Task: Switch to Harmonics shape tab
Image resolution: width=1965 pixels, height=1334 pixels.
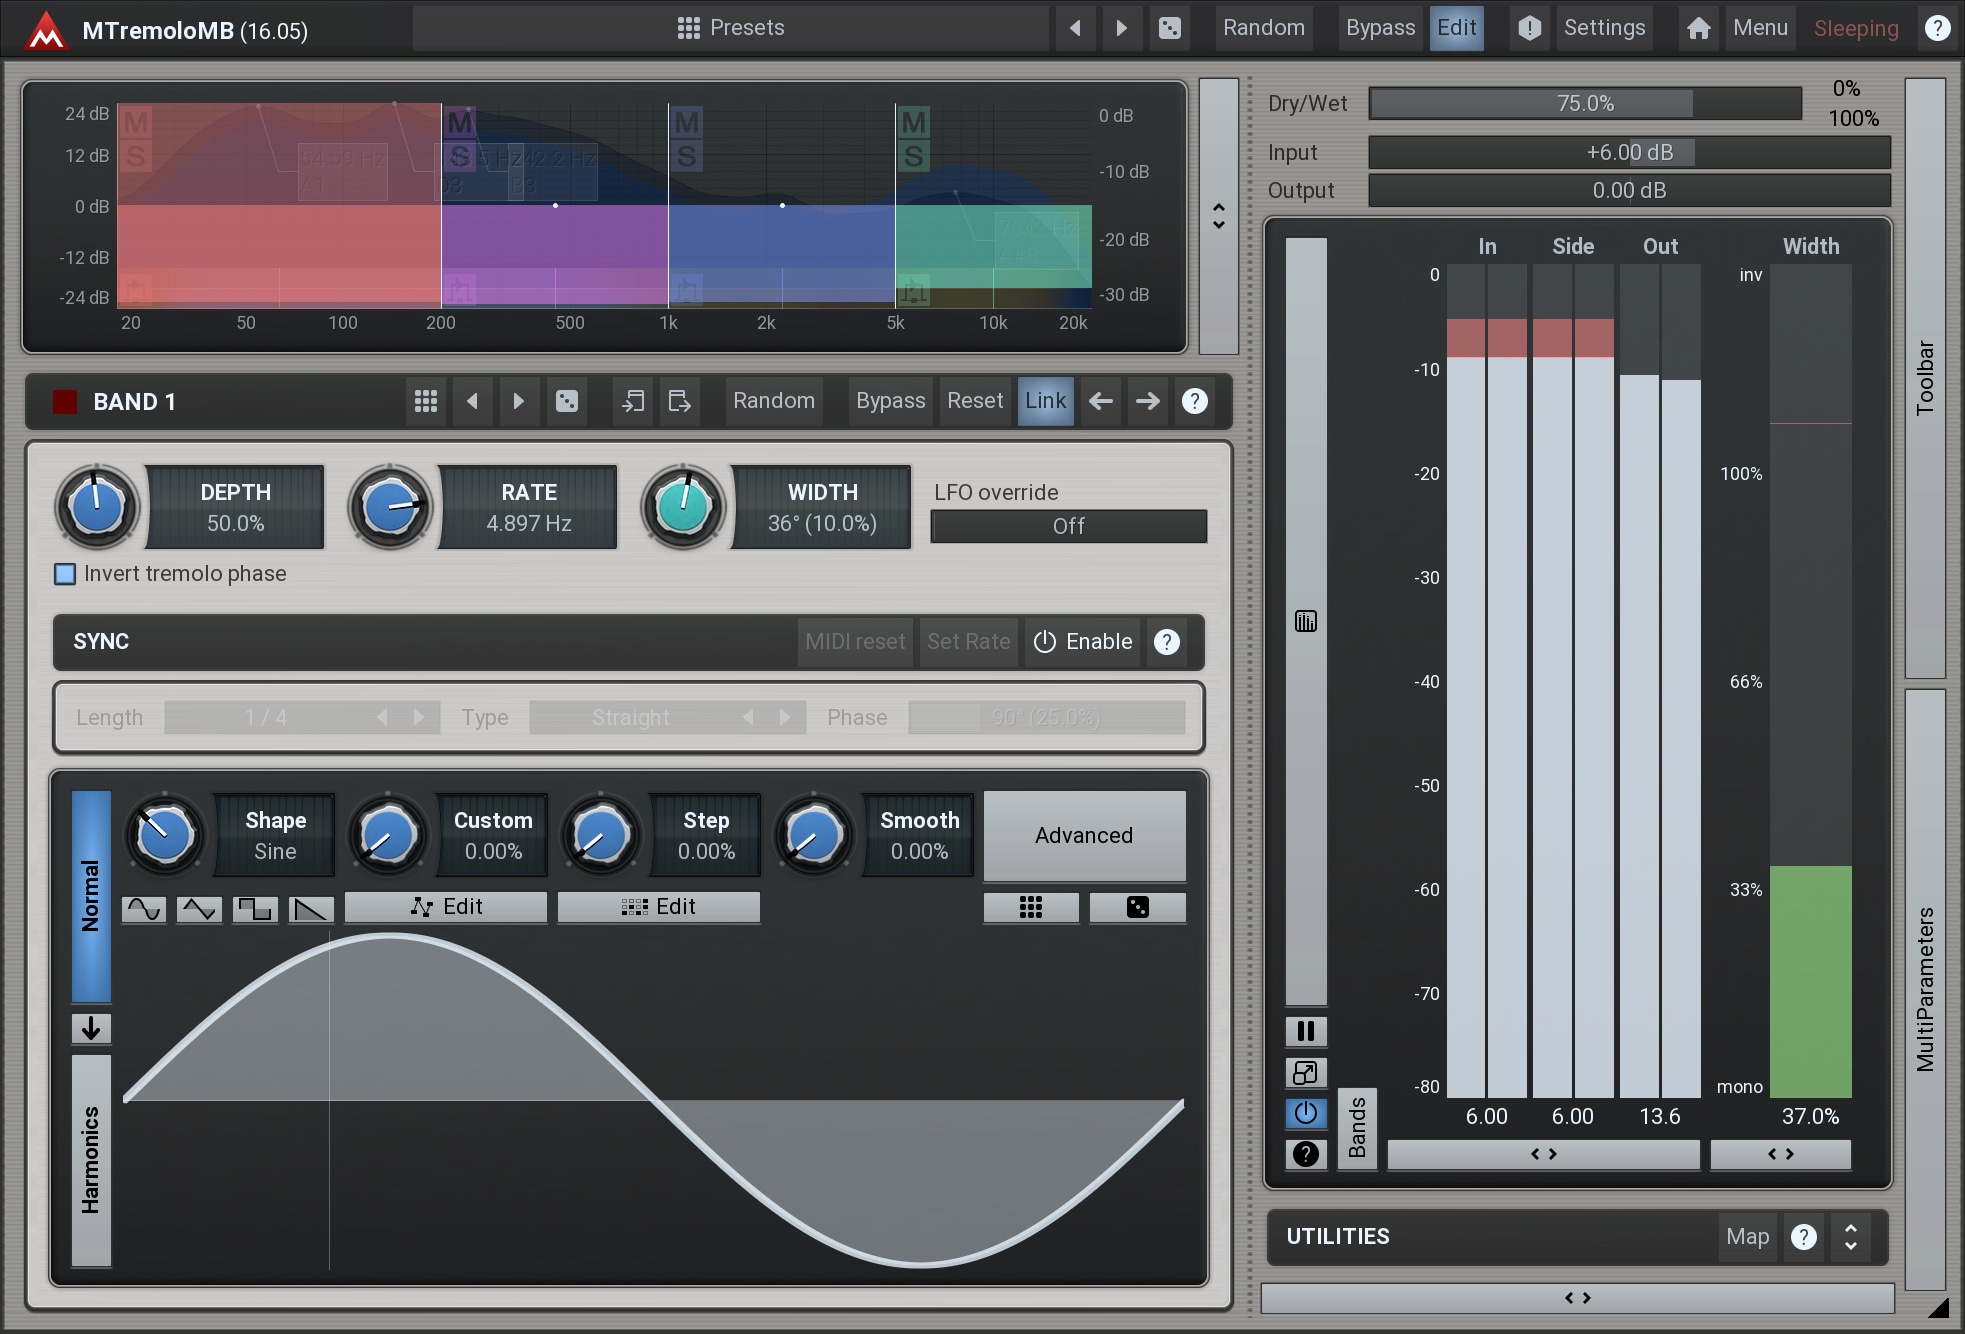Action: (91, 1160)
